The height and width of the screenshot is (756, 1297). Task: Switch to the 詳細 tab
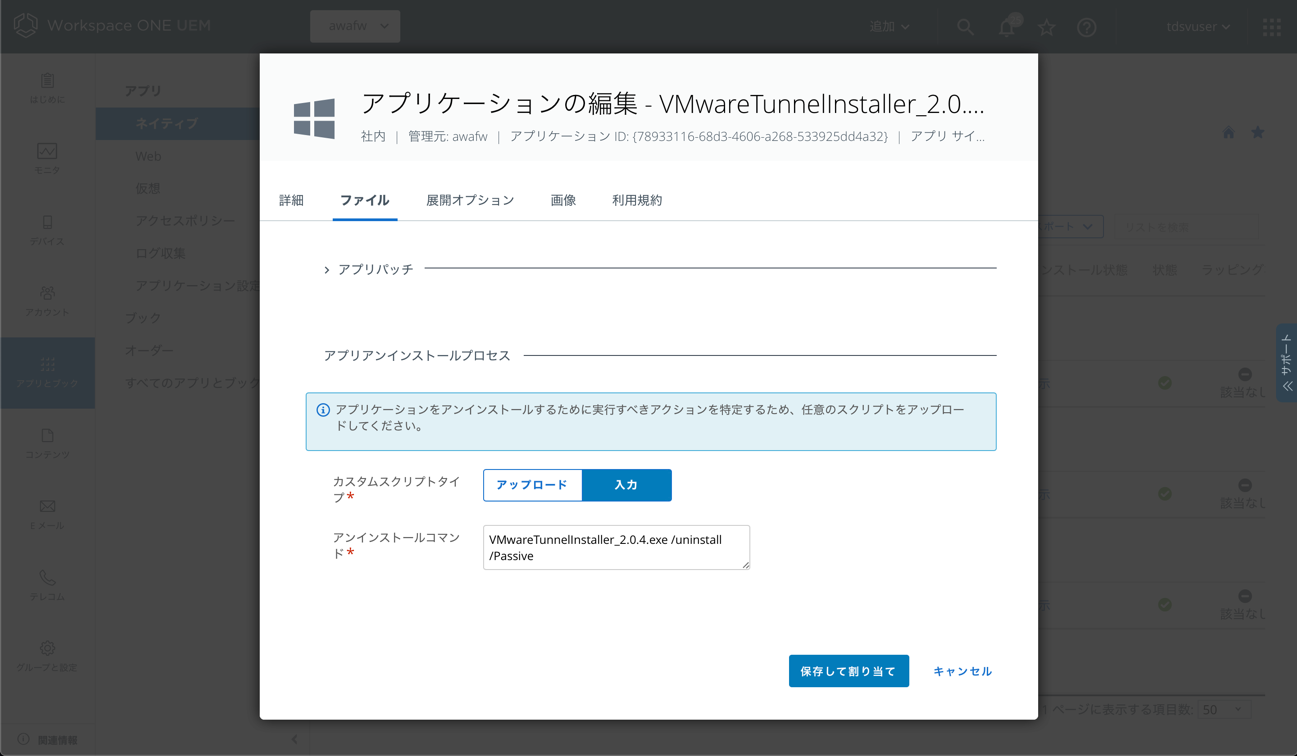[x=291, y=200]
